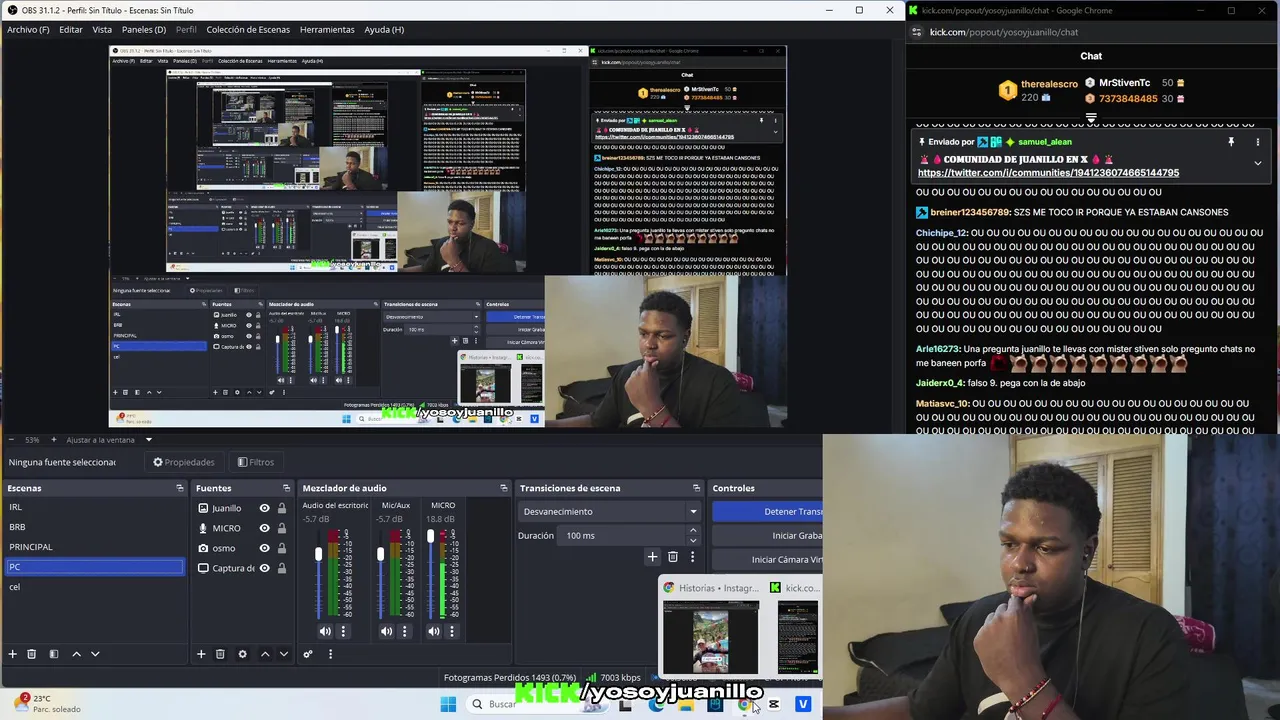Delete selected scene with Escenas trash icon
Image resolution: width=1280 pixels, height=720 pixels.
point(31,654)
